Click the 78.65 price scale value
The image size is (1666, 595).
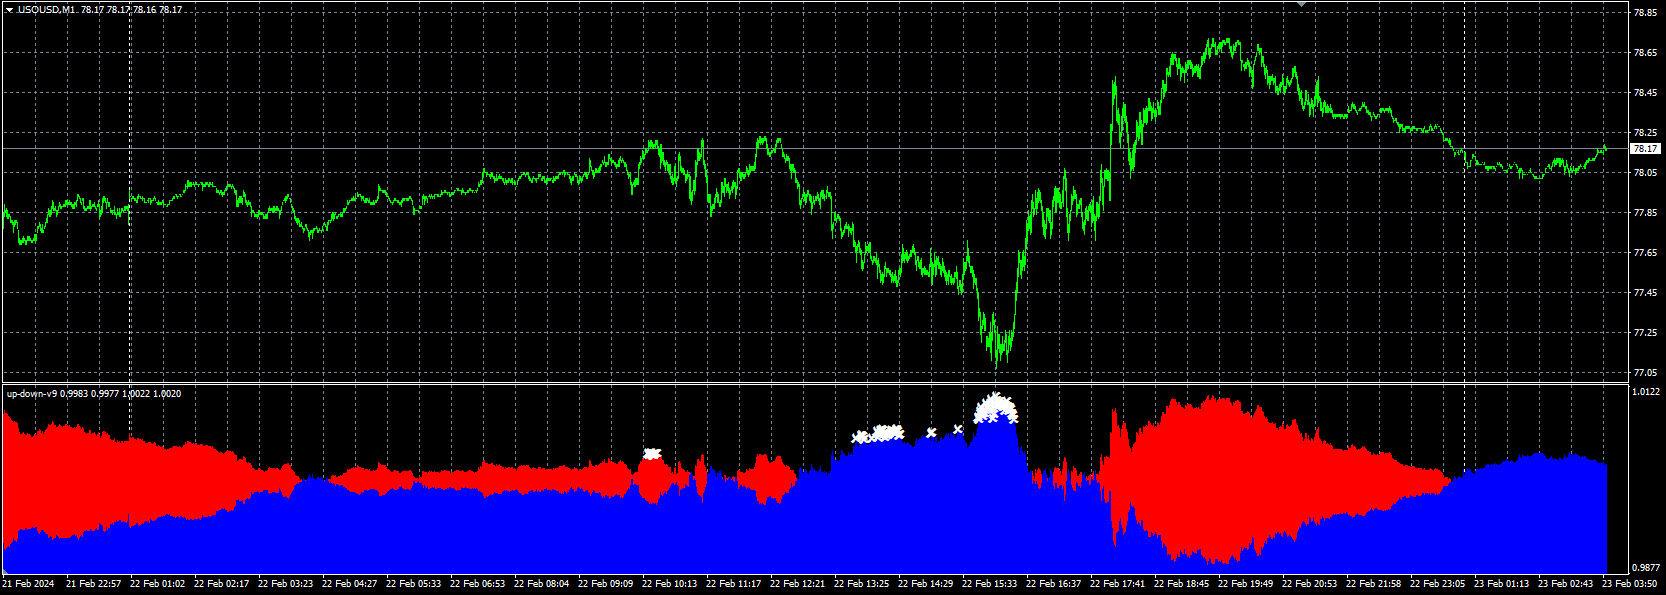[x=1645, y=53]
